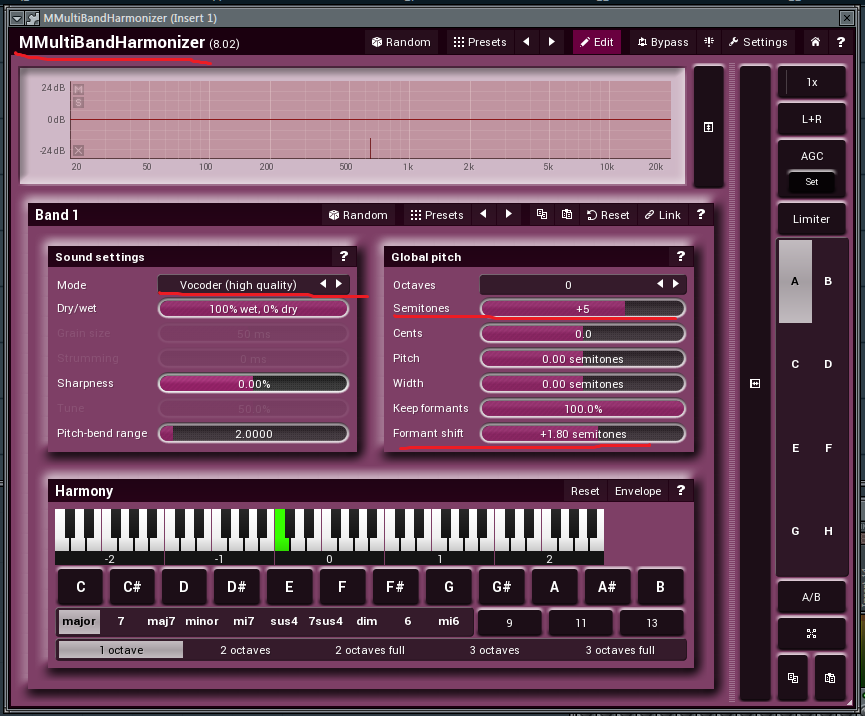
Task: Toggle the Limiter button
Action: coord(811,219)
